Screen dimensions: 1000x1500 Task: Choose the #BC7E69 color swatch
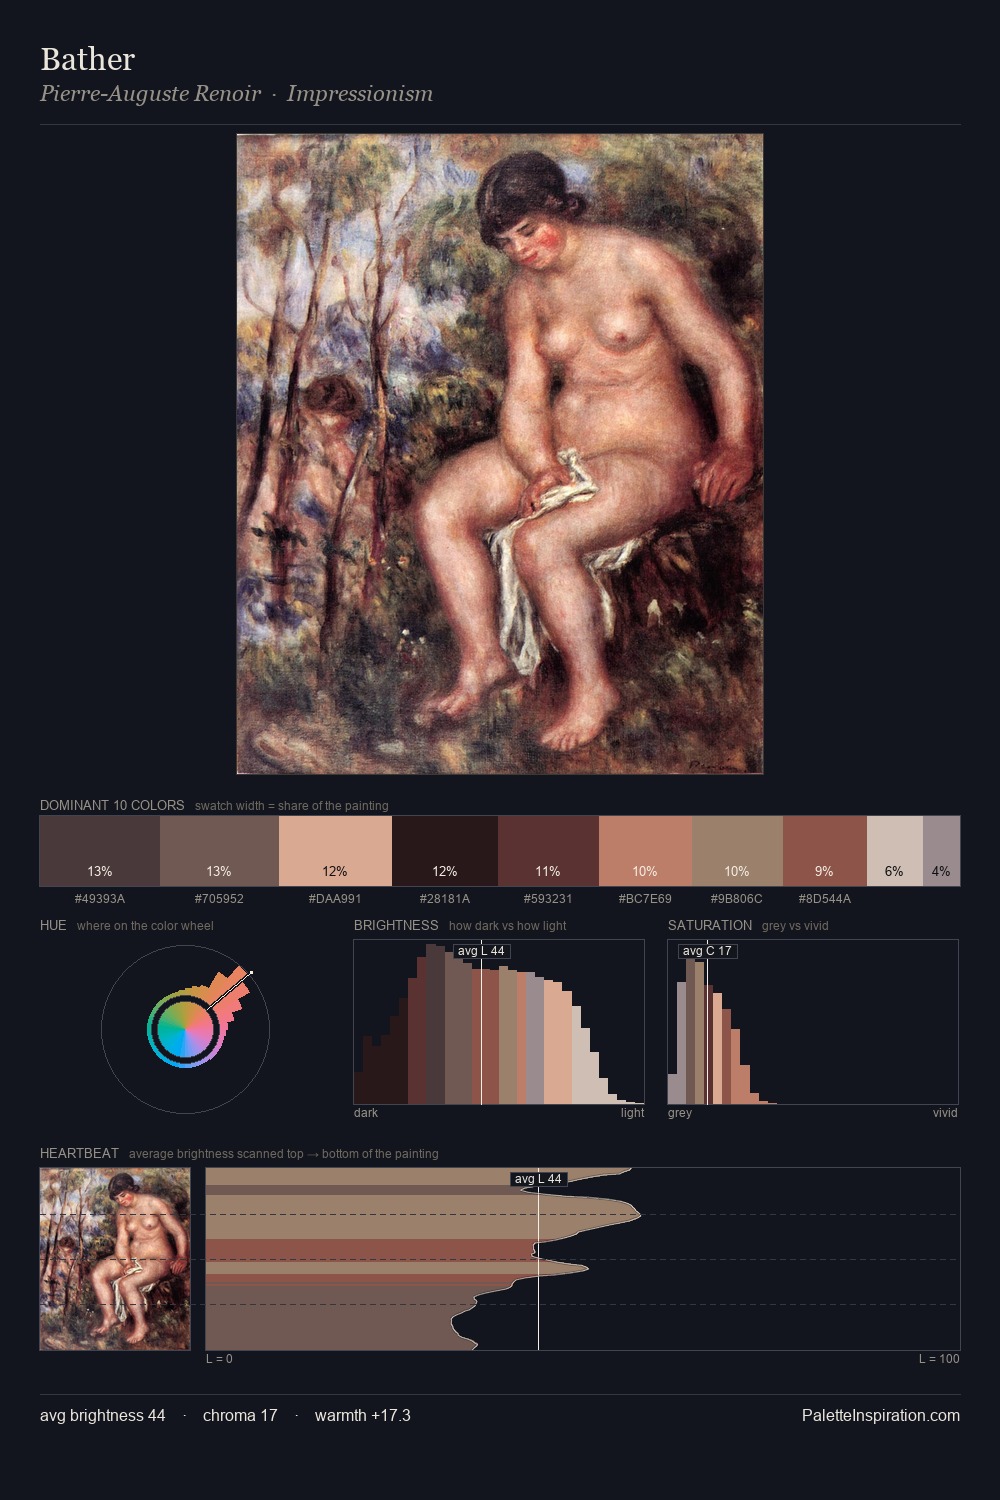tap(645, 851)
